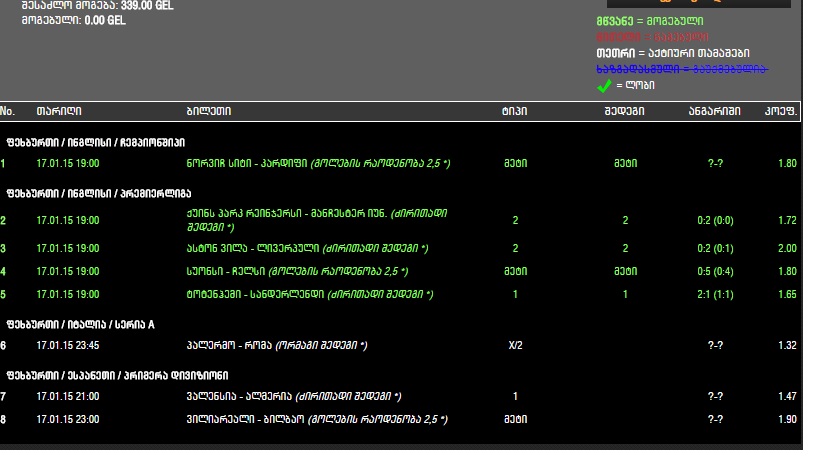Image resolution: width=819 pixels, height=460 pixels.
Task: Click the result '2' in the Aston Villa row
Action: [625, 249]
